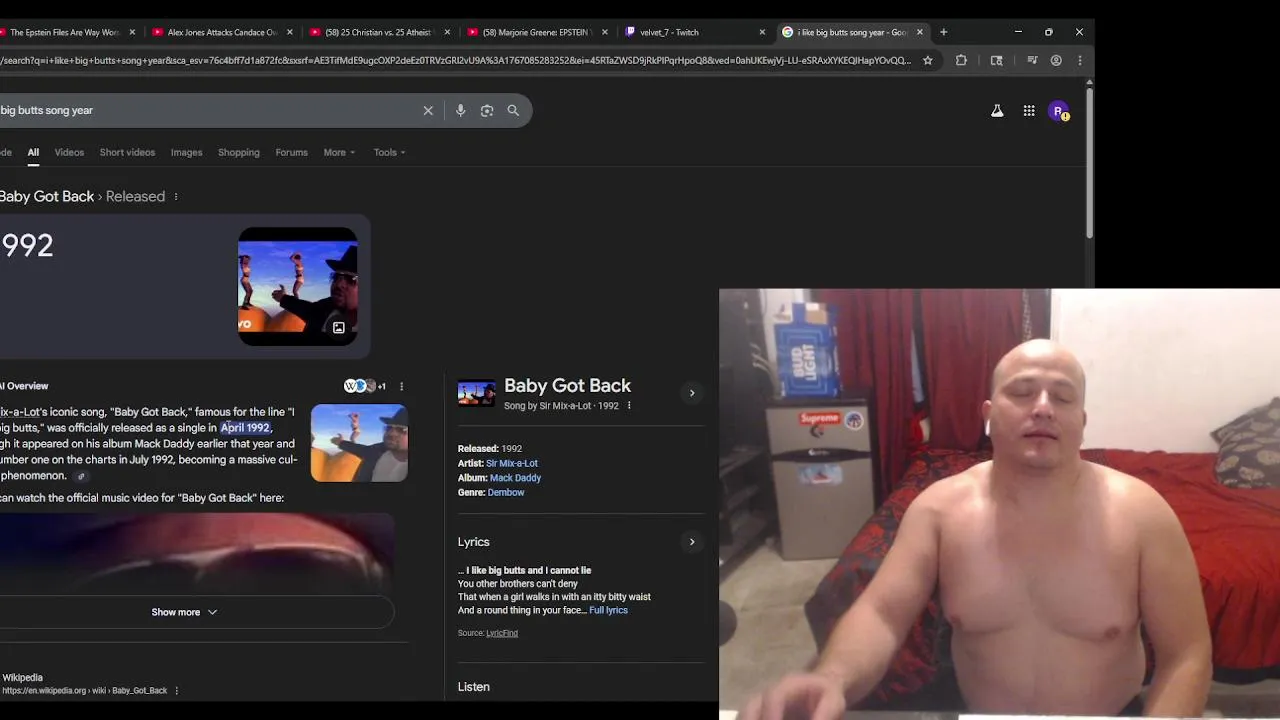Open the AI Overview three-dot menu
This screenshot has height=720, width=1280.
(x=401, y=386)
